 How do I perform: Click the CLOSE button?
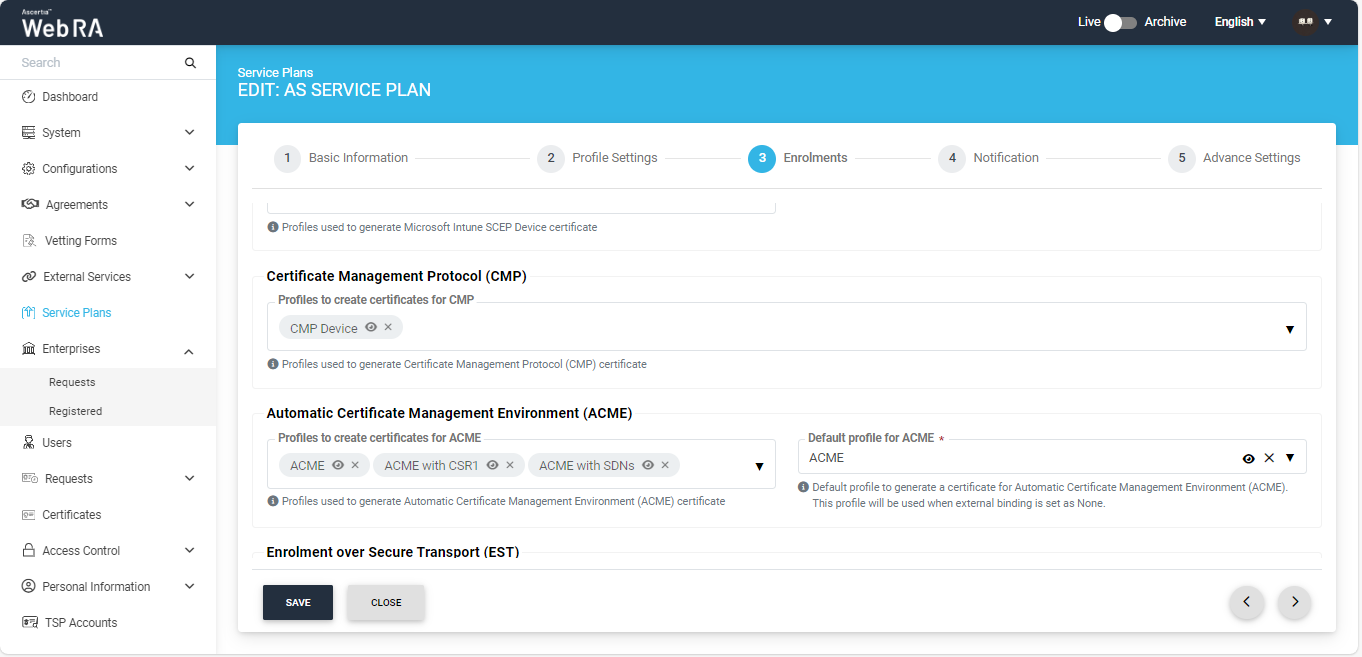click(x=386, y=603)
